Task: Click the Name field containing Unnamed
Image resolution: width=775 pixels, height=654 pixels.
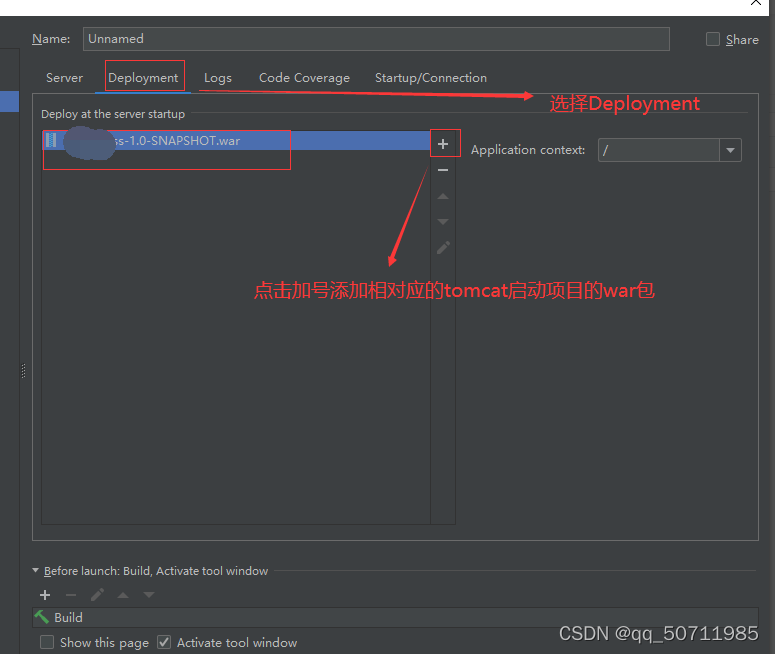Action: [x=376, y=39]
